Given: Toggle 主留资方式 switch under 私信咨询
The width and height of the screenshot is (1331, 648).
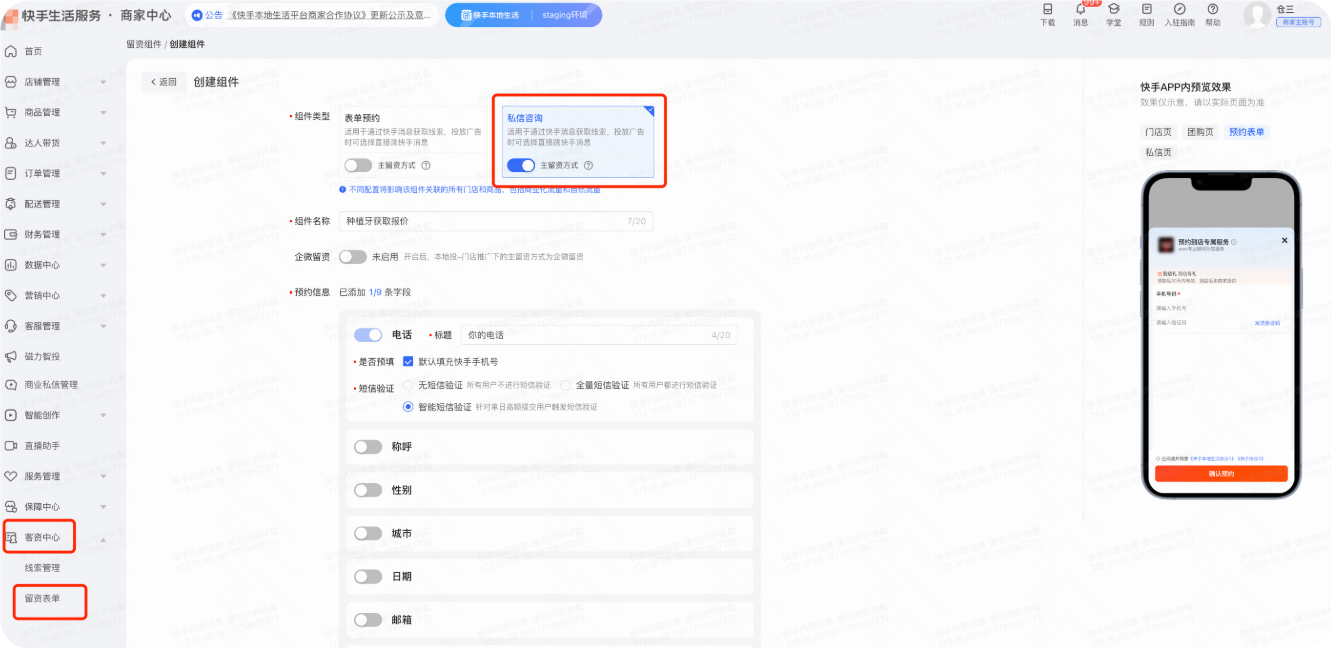Looking at the screenshot, I should [521, 166].
